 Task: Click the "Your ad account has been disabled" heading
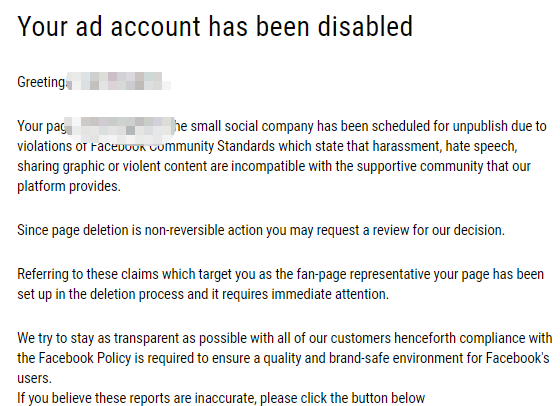tap(215, 27)
